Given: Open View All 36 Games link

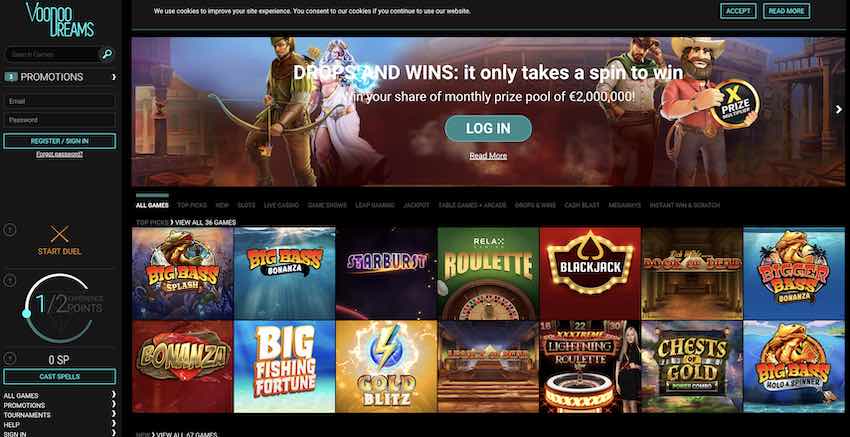Looking at the screenshot, I should pyautogui.click(x=205, y=222).
